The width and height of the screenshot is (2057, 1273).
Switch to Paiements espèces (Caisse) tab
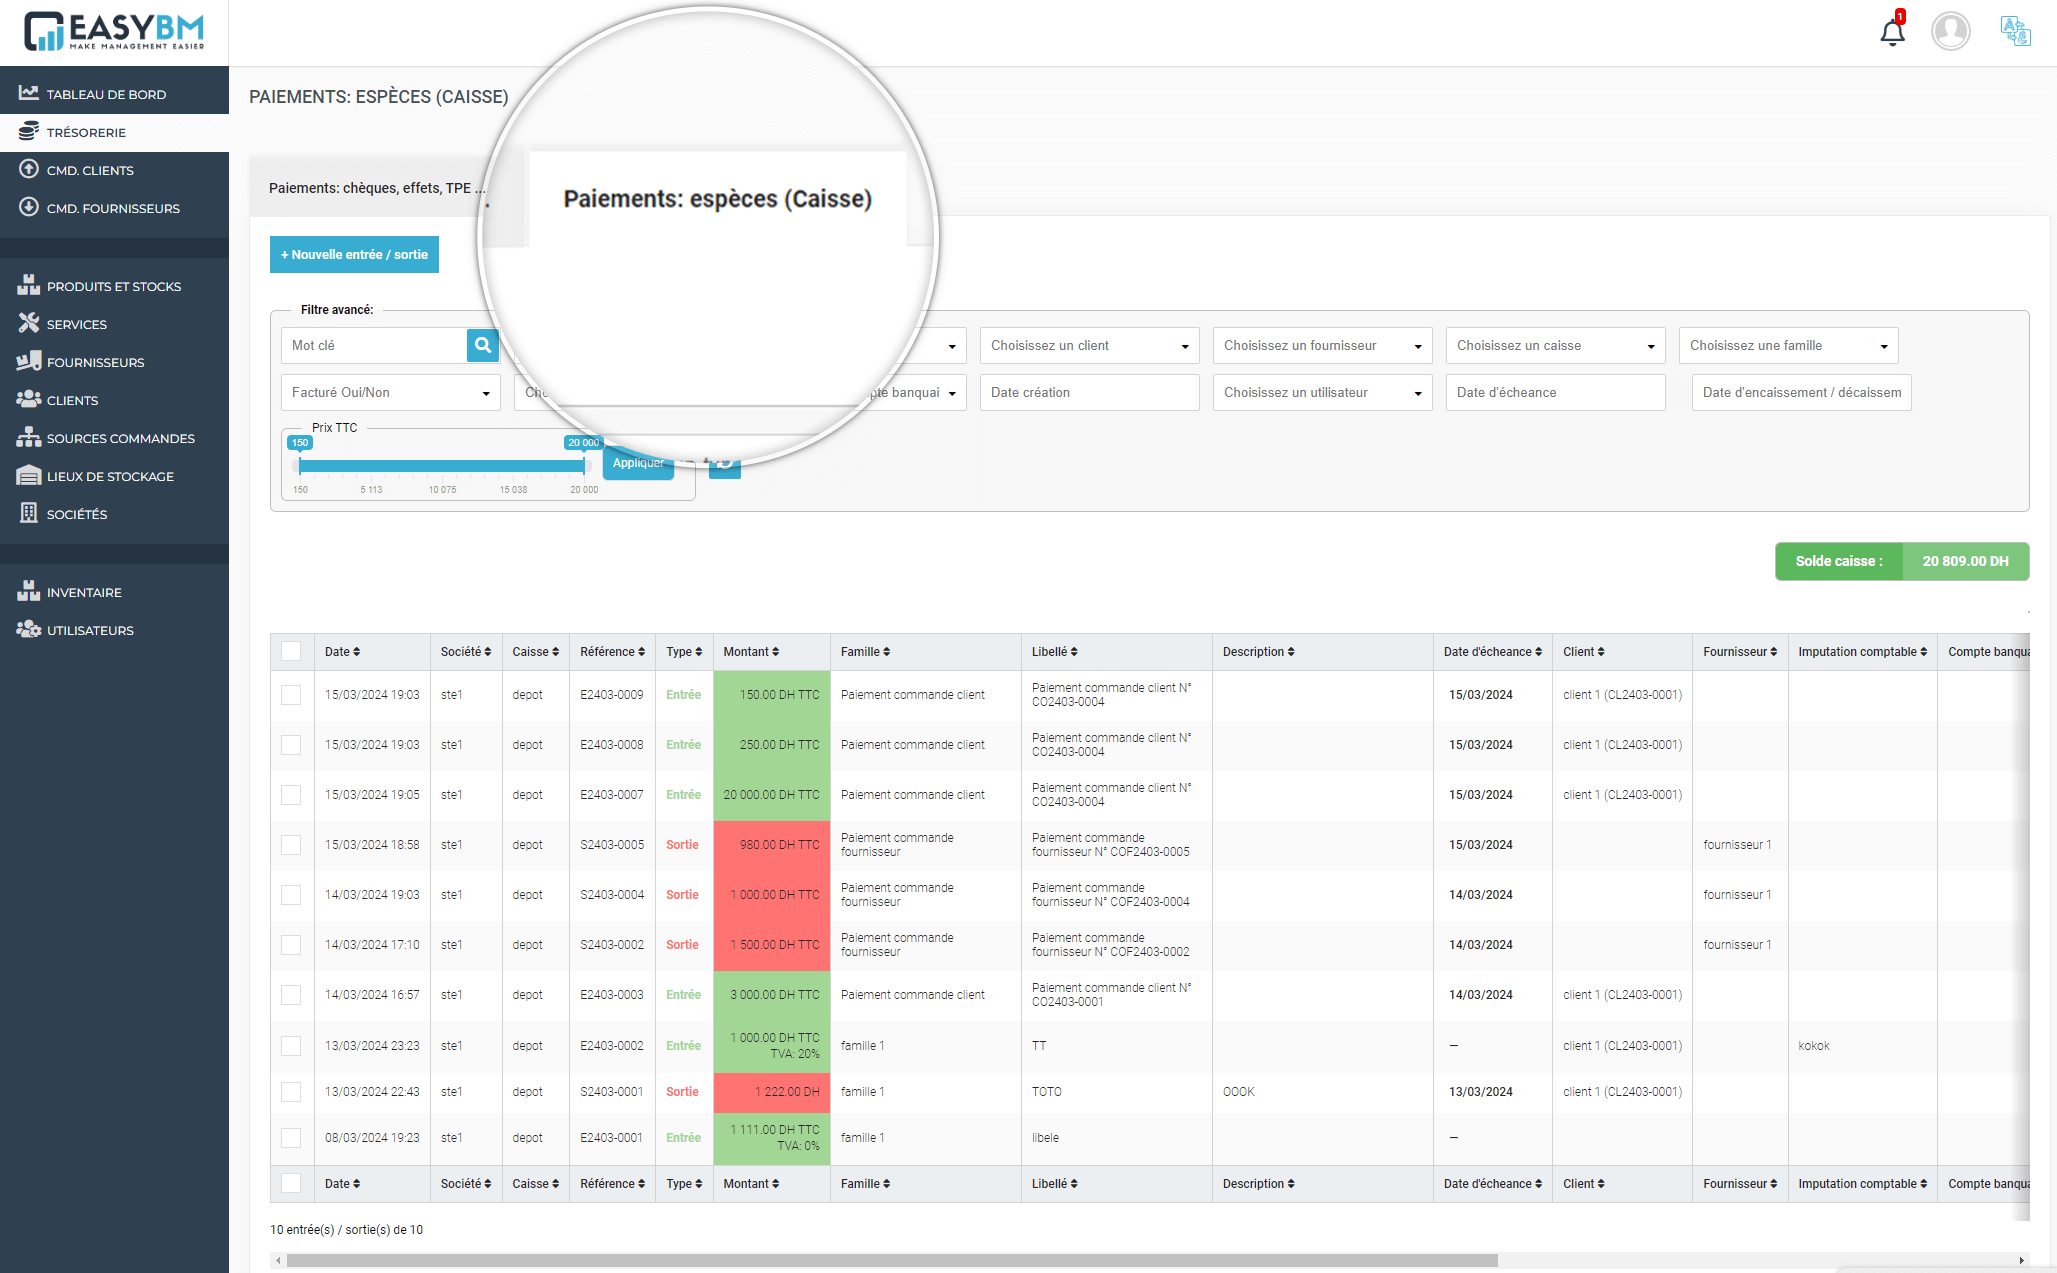[717, 198]
